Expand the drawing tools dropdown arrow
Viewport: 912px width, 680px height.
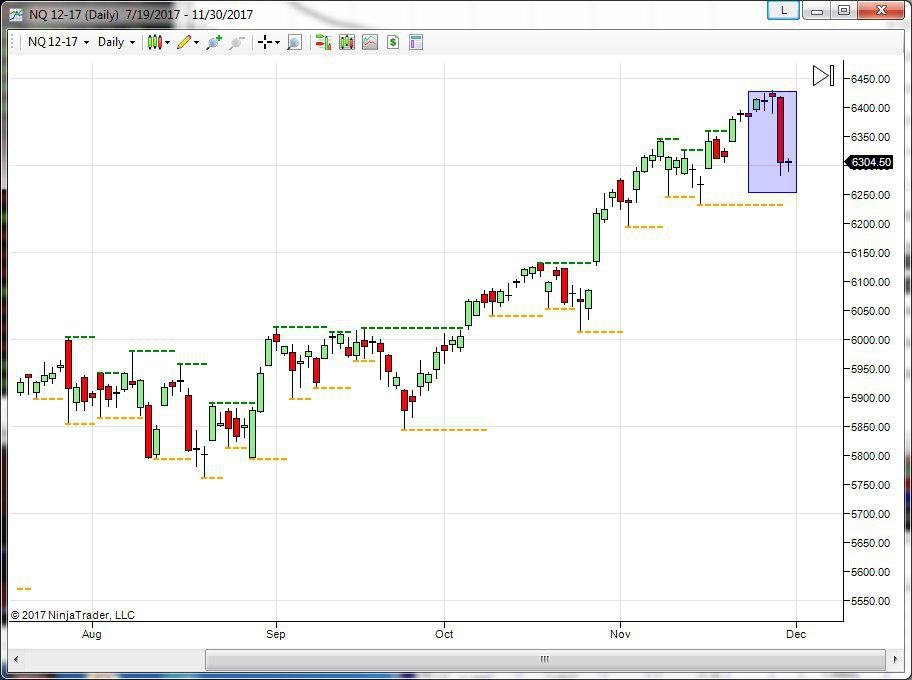tap(197, 42)
